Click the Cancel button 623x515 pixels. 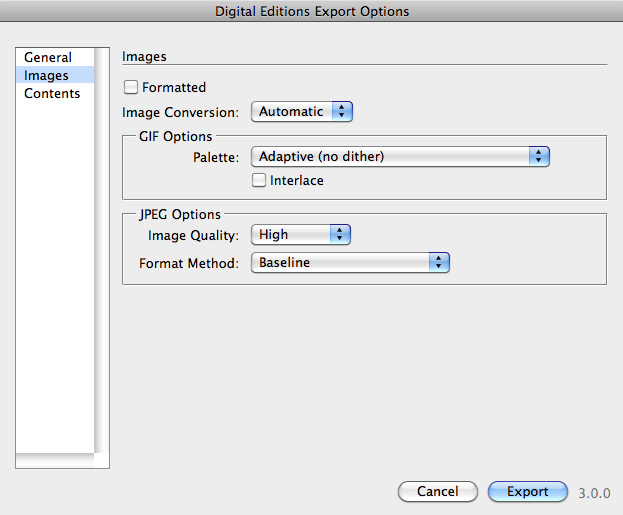[x=437, y=492]
